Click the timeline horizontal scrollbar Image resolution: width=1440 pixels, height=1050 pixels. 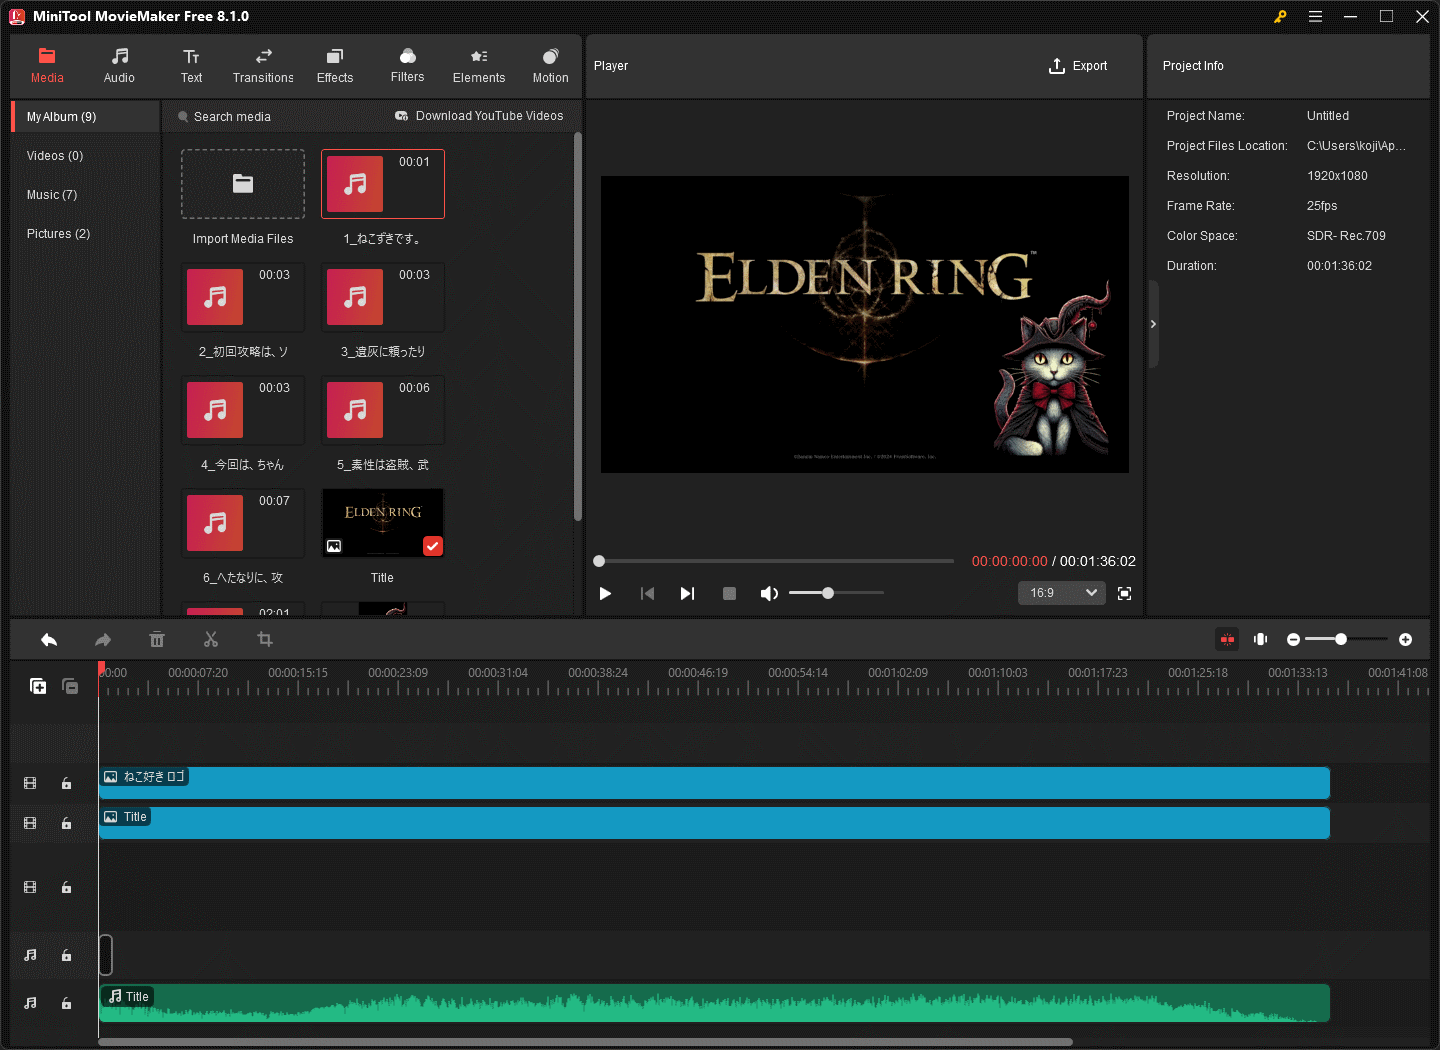coord(585,1042)
